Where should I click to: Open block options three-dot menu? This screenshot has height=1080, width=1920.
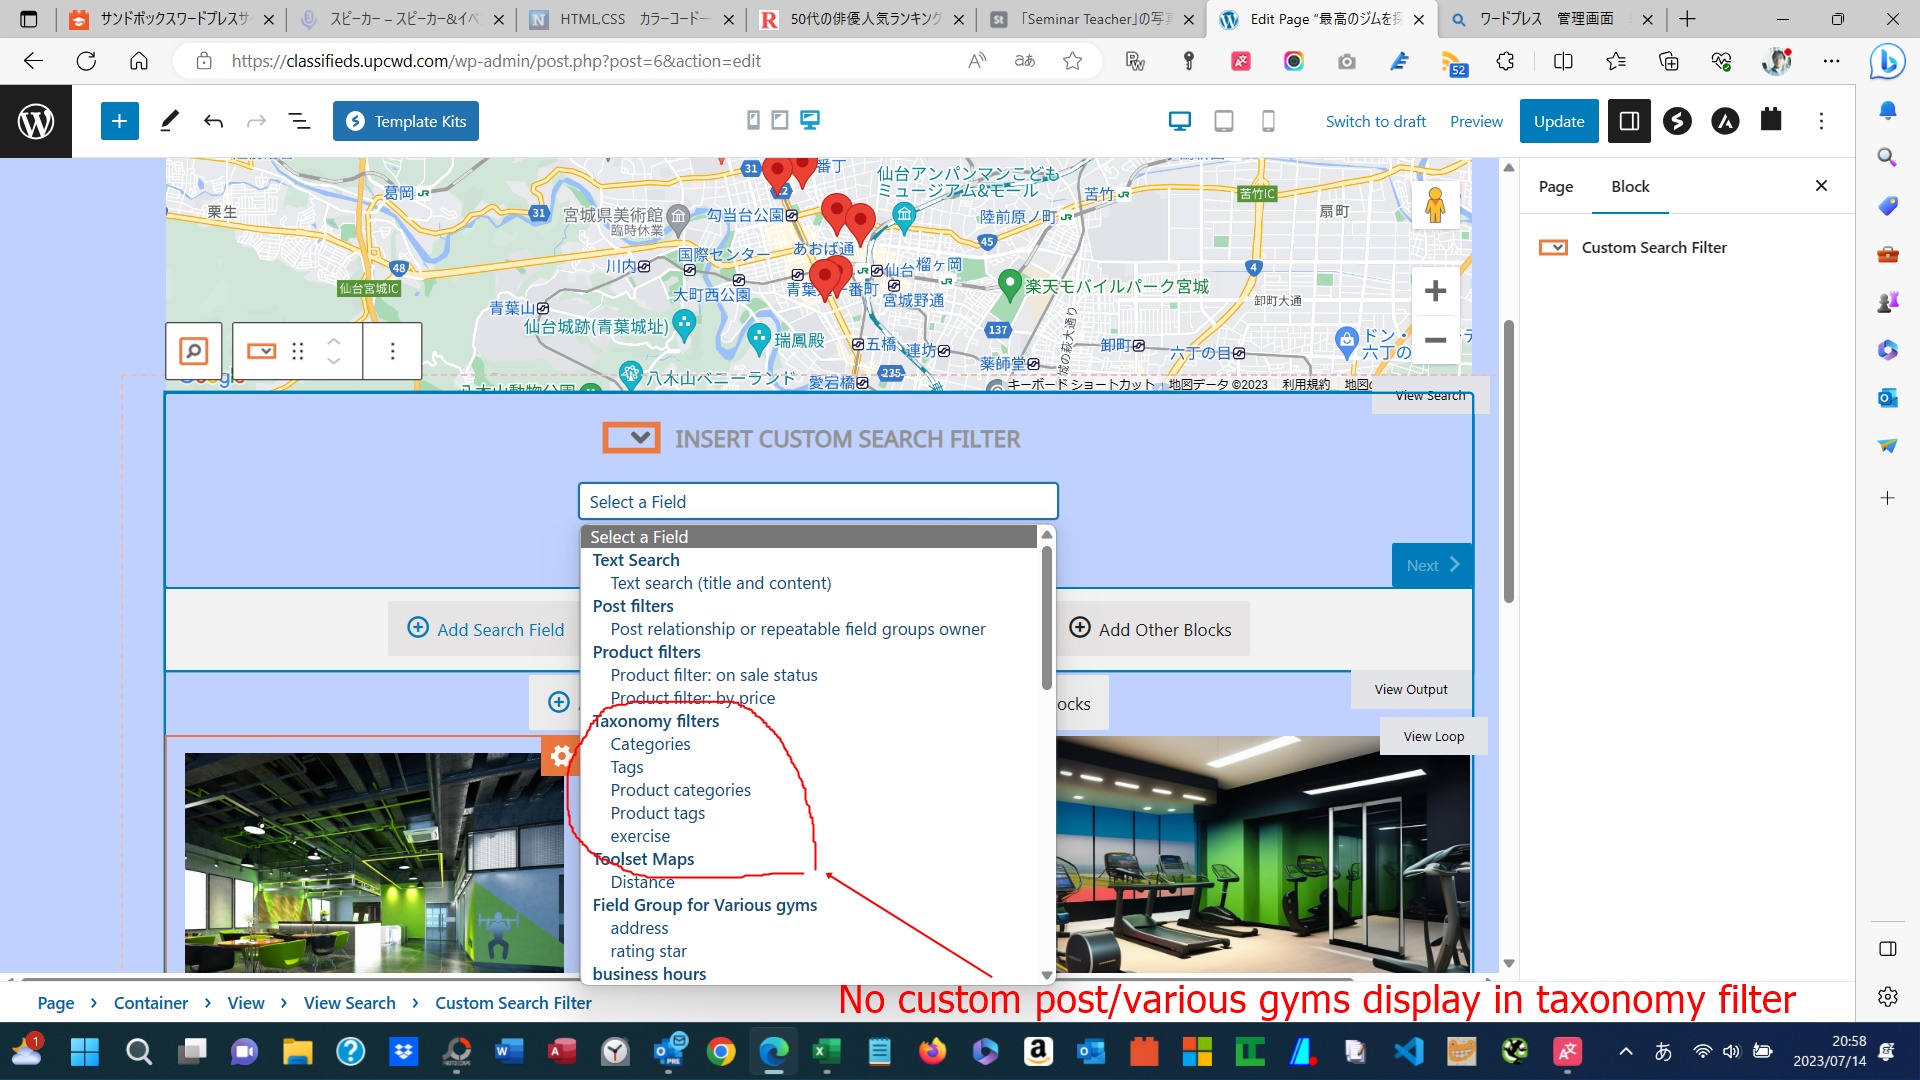coord(392,351)
